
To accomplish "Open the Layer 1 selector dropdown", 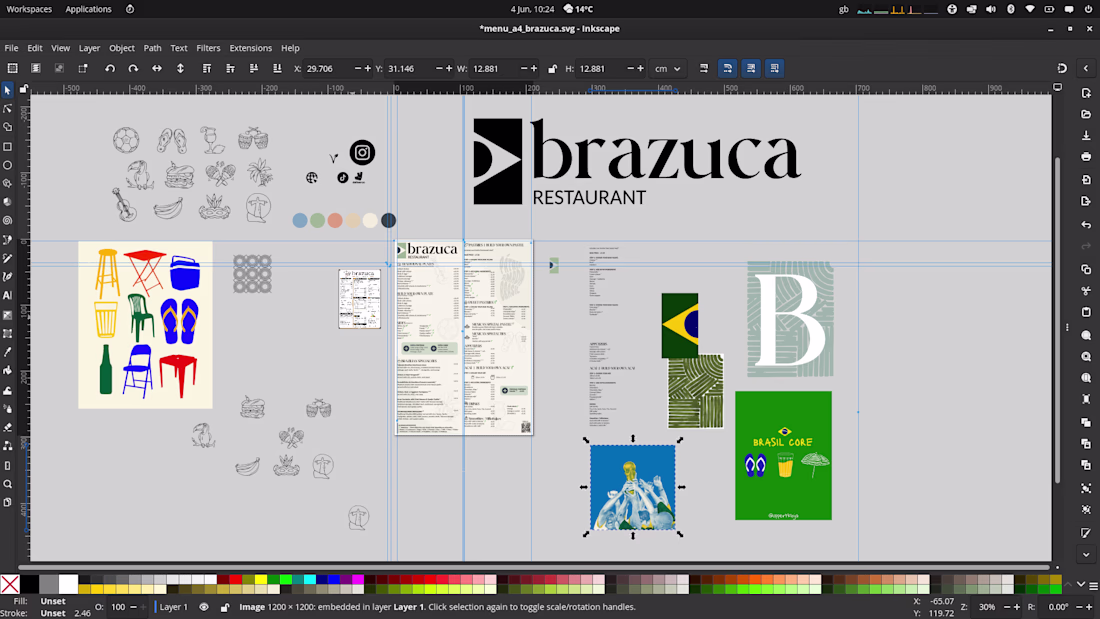I will tap(173, 607).
